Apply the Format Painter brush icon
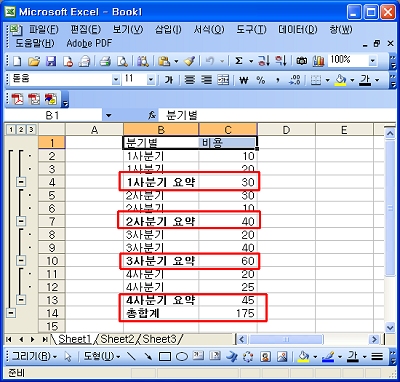This screenshot has height=382, width=400. pyautogui.click(x=190, y=61)
